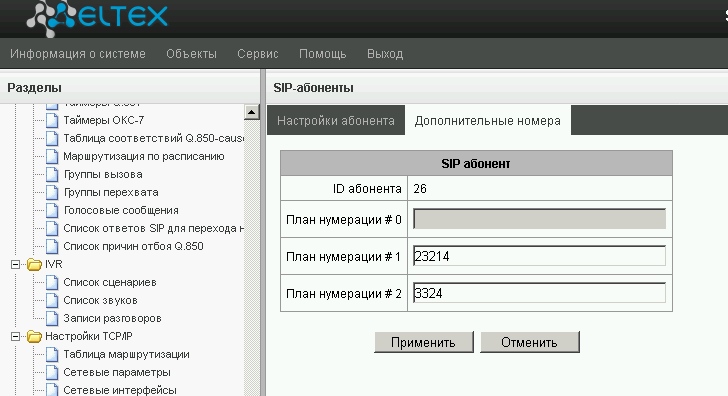Collapse the Настройки TCP/IP folder node

pos(15,336)
